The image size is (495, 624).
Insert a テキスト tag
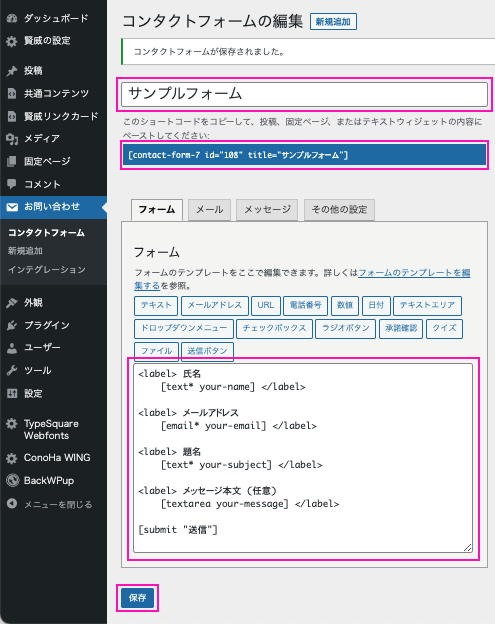(156, 305)
